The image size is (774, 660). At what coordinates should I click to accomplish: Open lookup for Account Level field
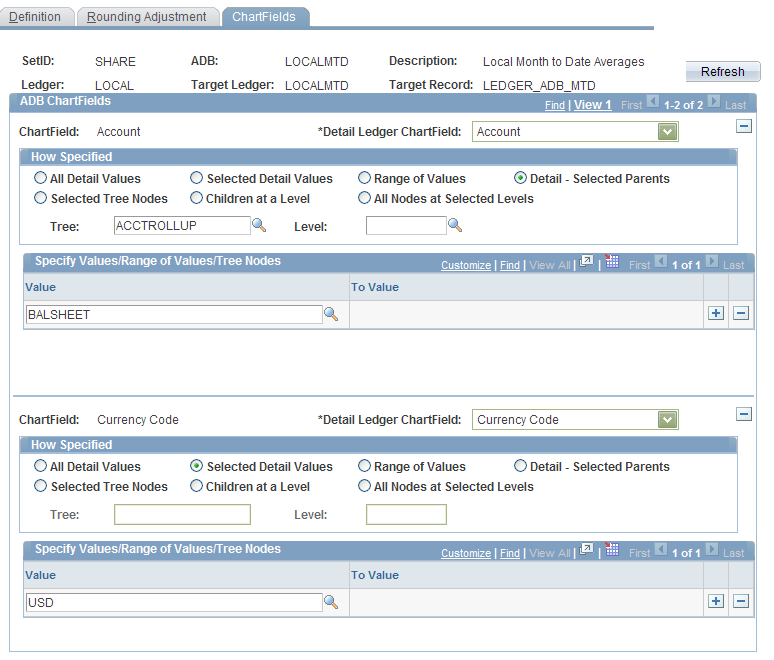coord(455,226)
